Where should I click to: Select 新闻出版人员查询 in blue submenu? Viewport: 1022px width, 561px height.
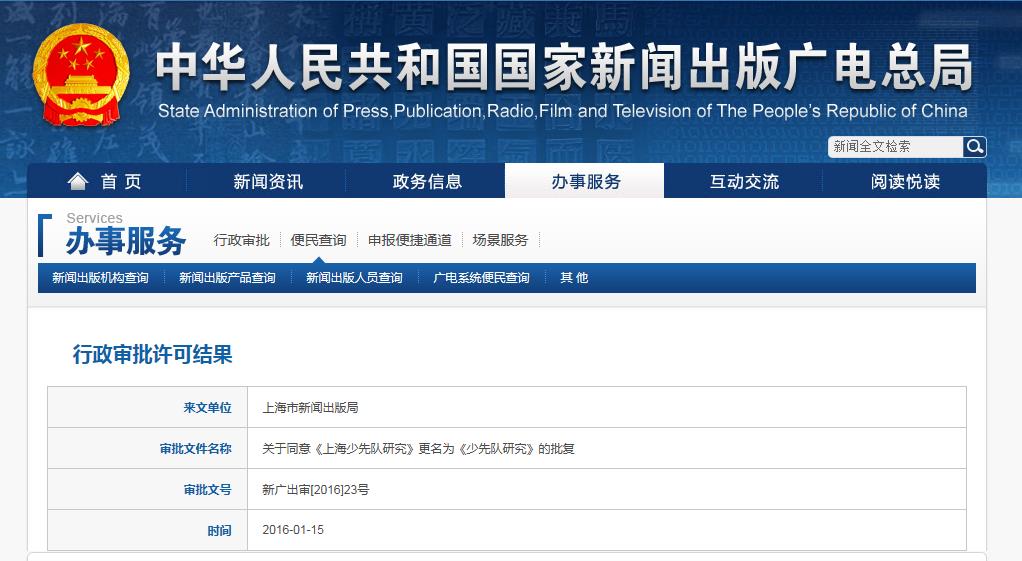pyautogui.click(x=354, y=278)
